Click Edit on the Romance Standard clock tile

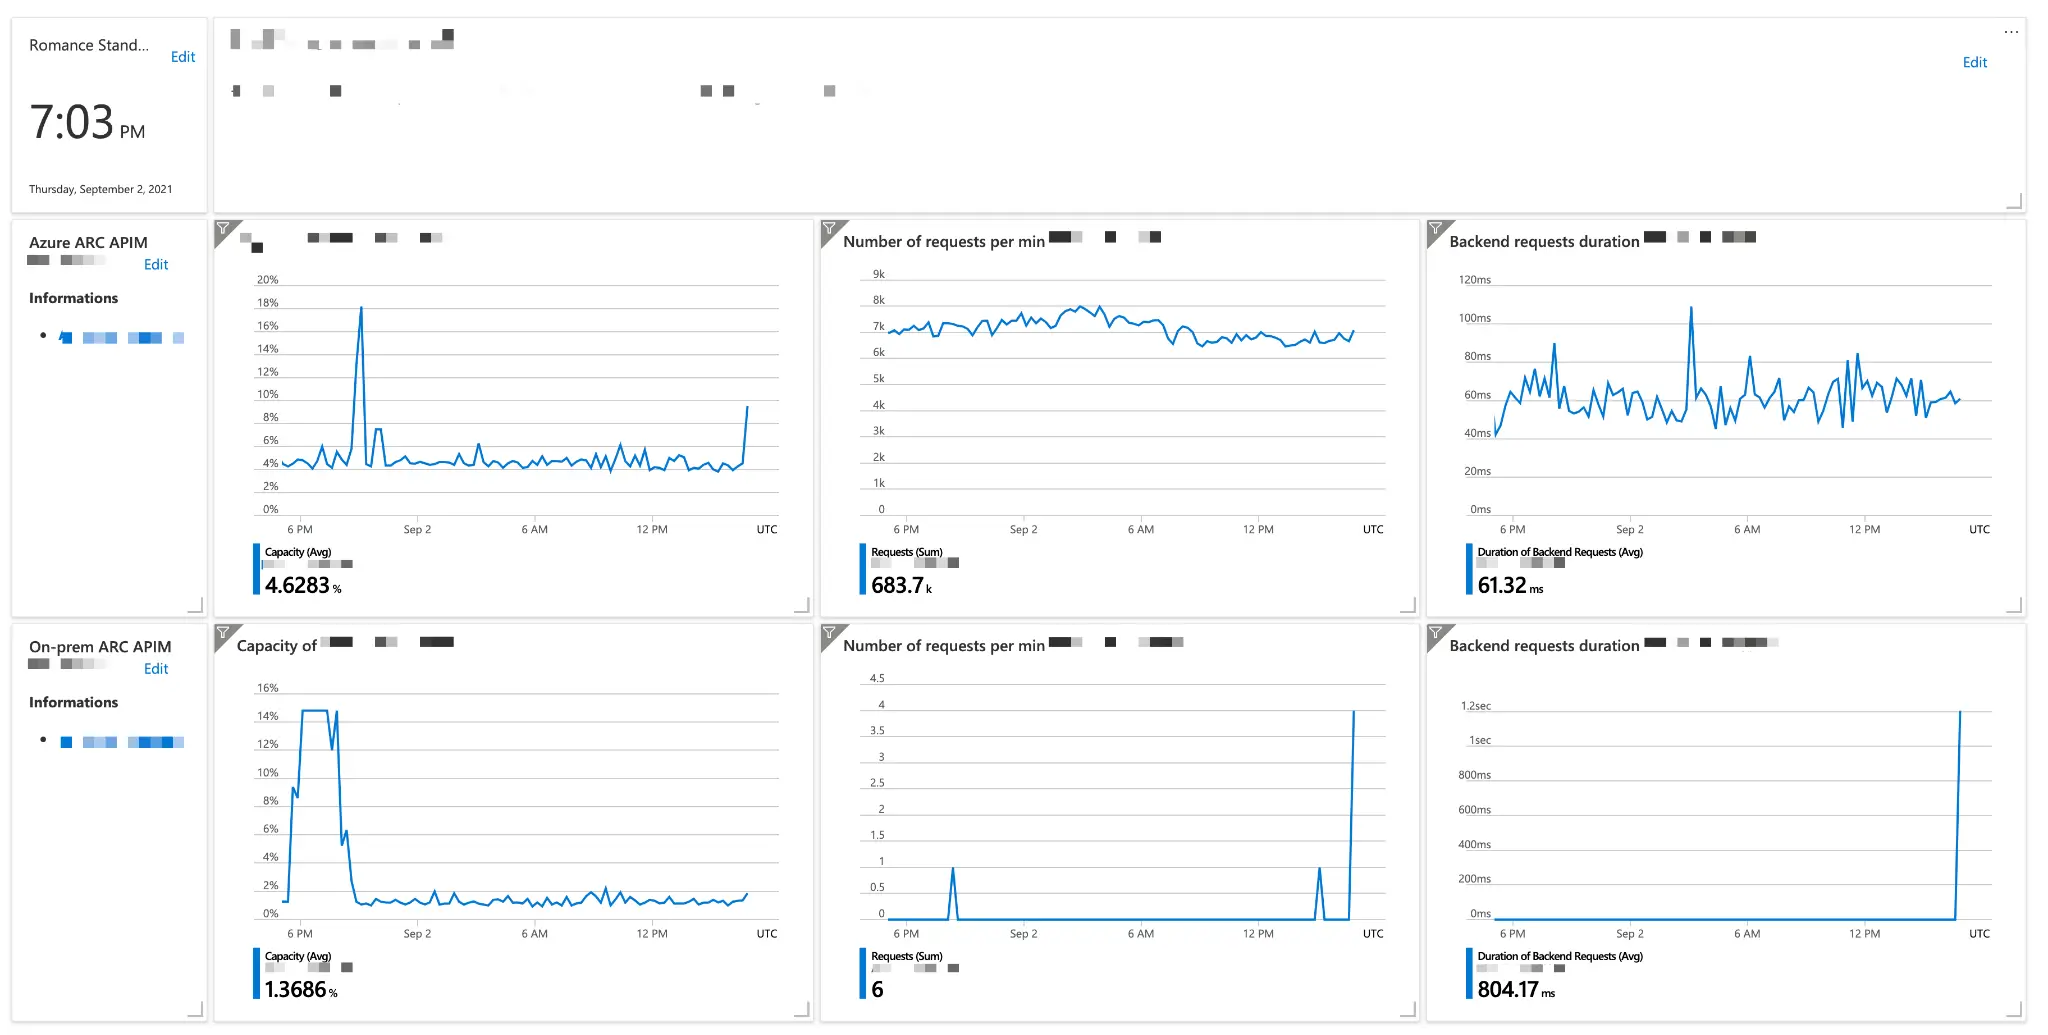[x=182, y=57]
